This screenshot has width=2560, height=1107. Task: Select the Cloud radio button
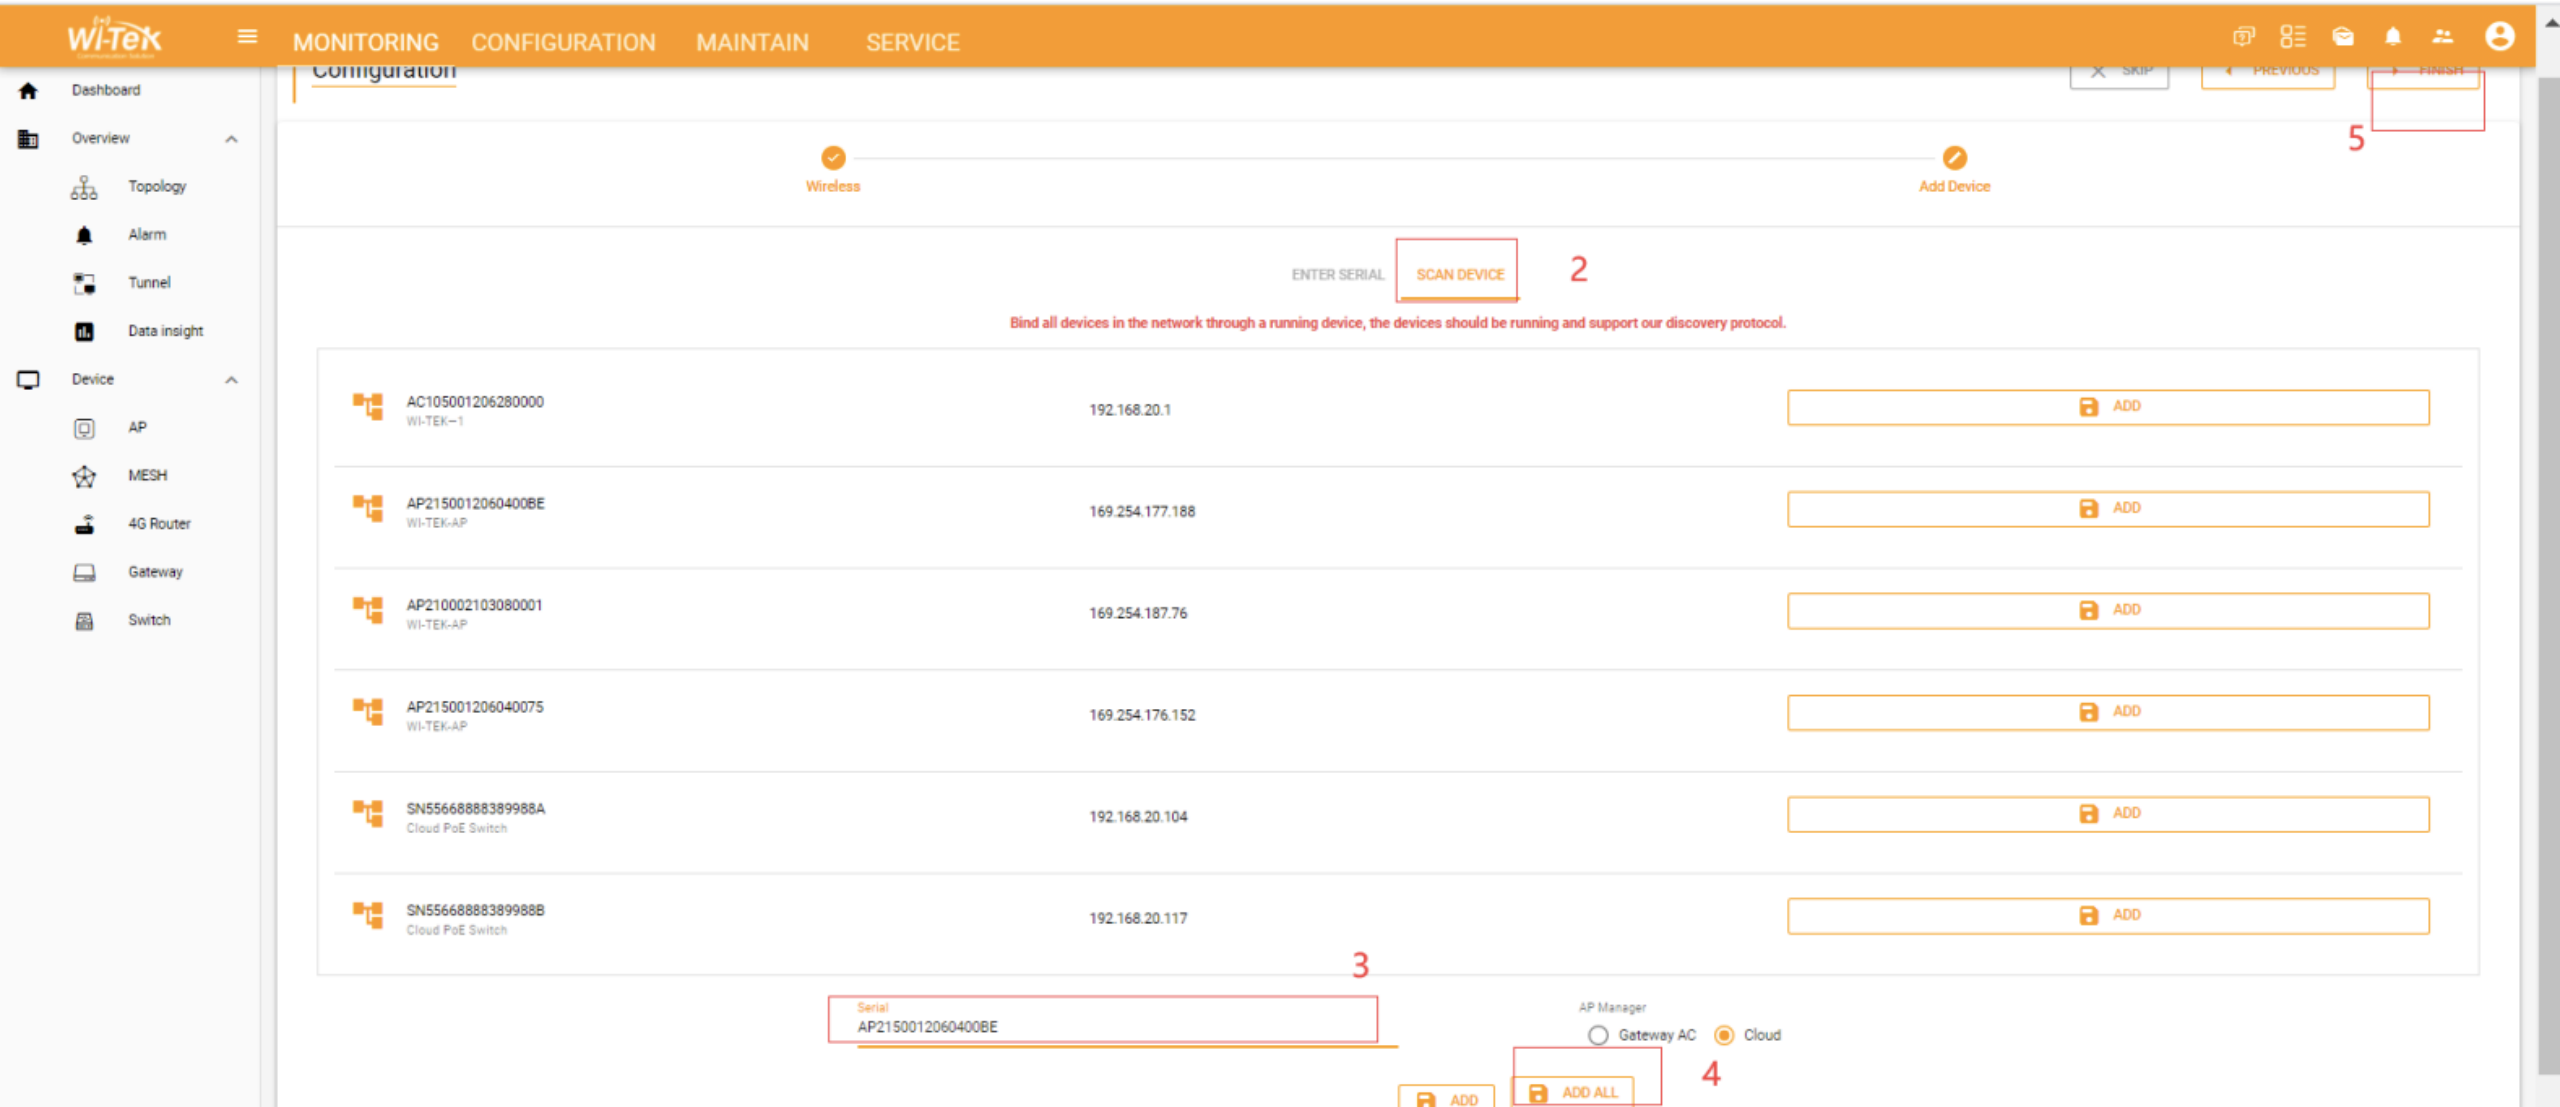click(x=1724, y=1035)
